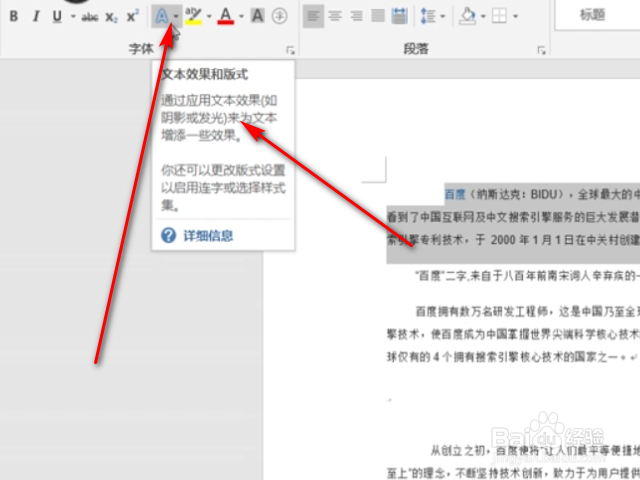Open Font dialog launcher
The width and height of the screenshot is (640, 480).
click(291, 51)
